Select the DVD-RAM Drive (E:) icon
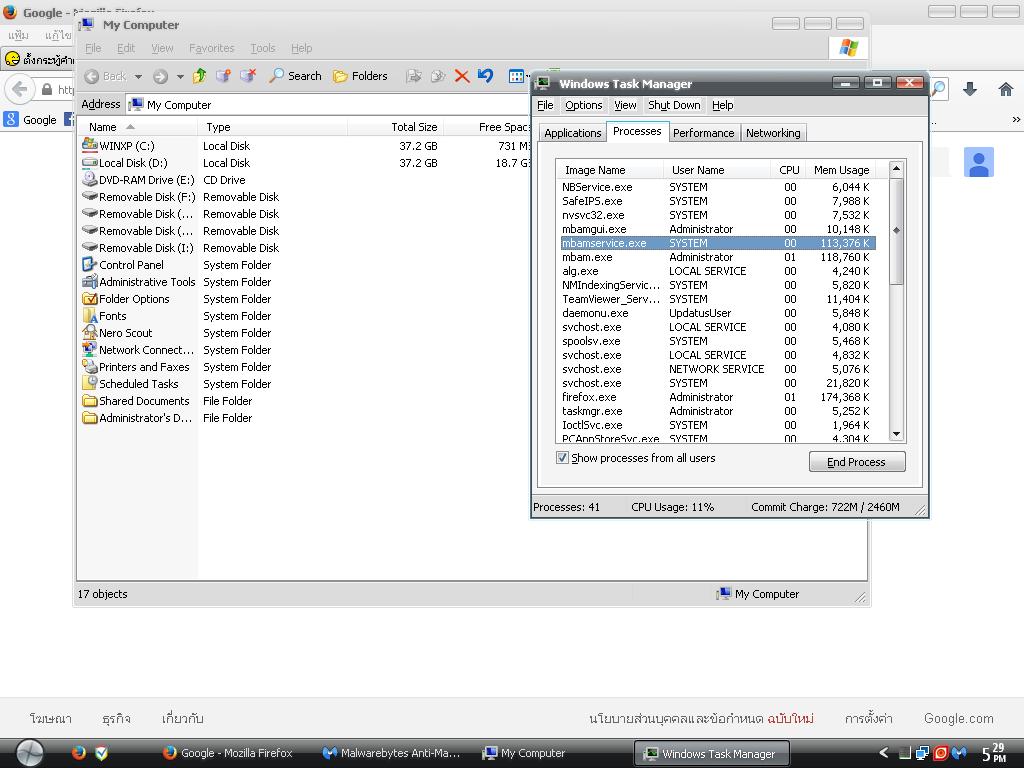 tap(90, 180)
